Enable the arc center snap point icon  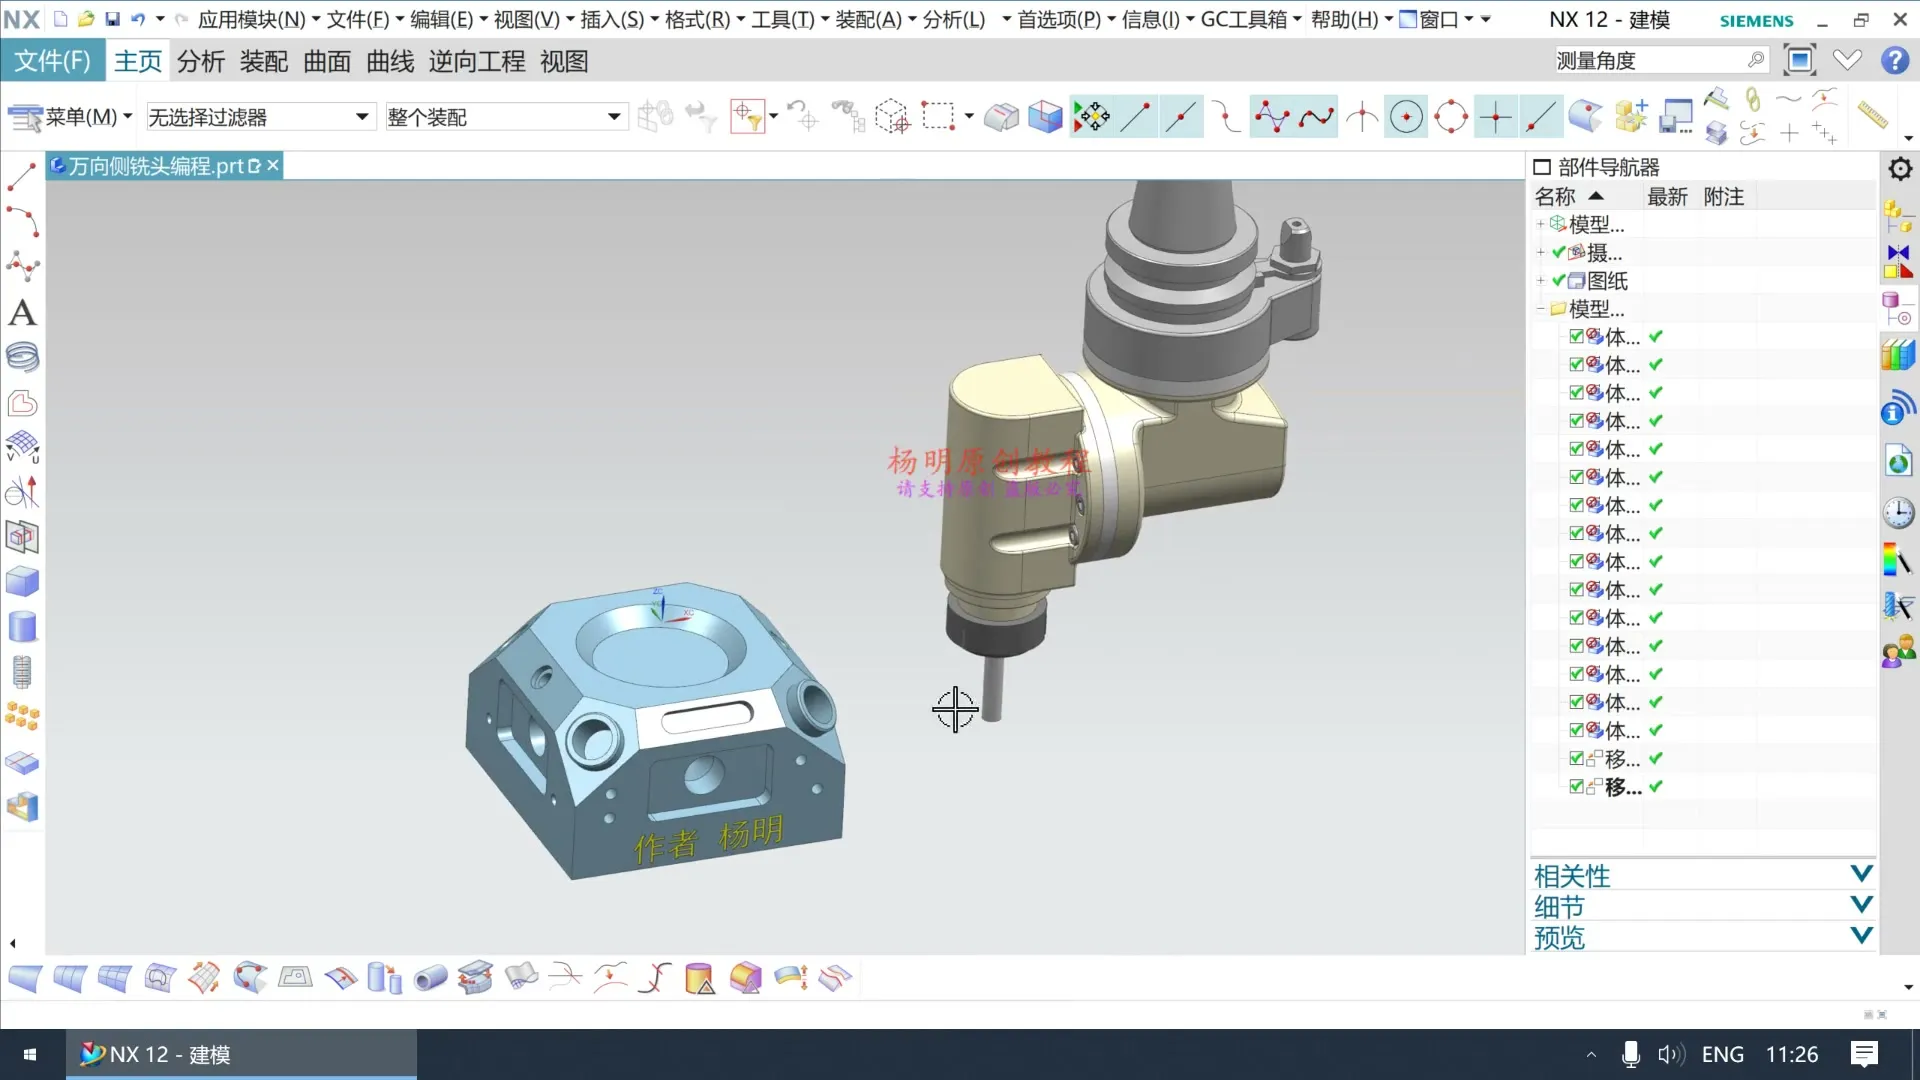1406,117
